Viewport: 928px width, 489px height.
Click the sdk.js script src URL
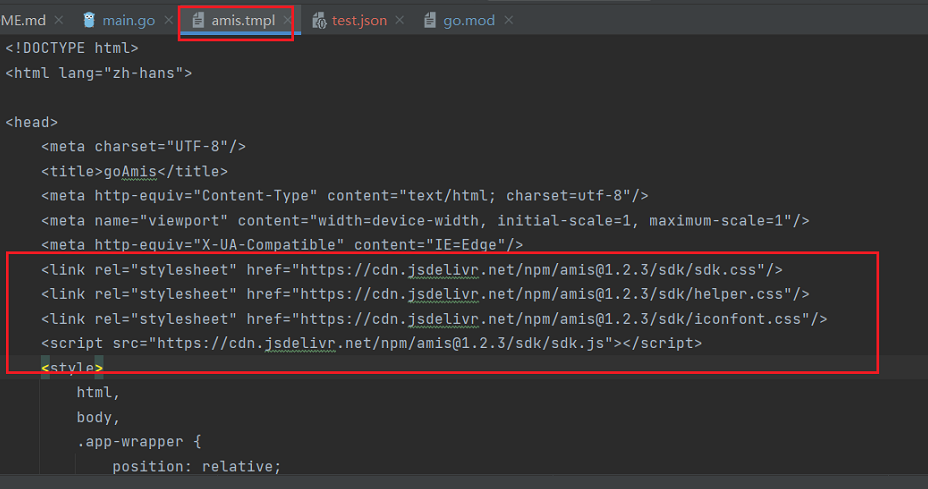(x=381, y=343)
